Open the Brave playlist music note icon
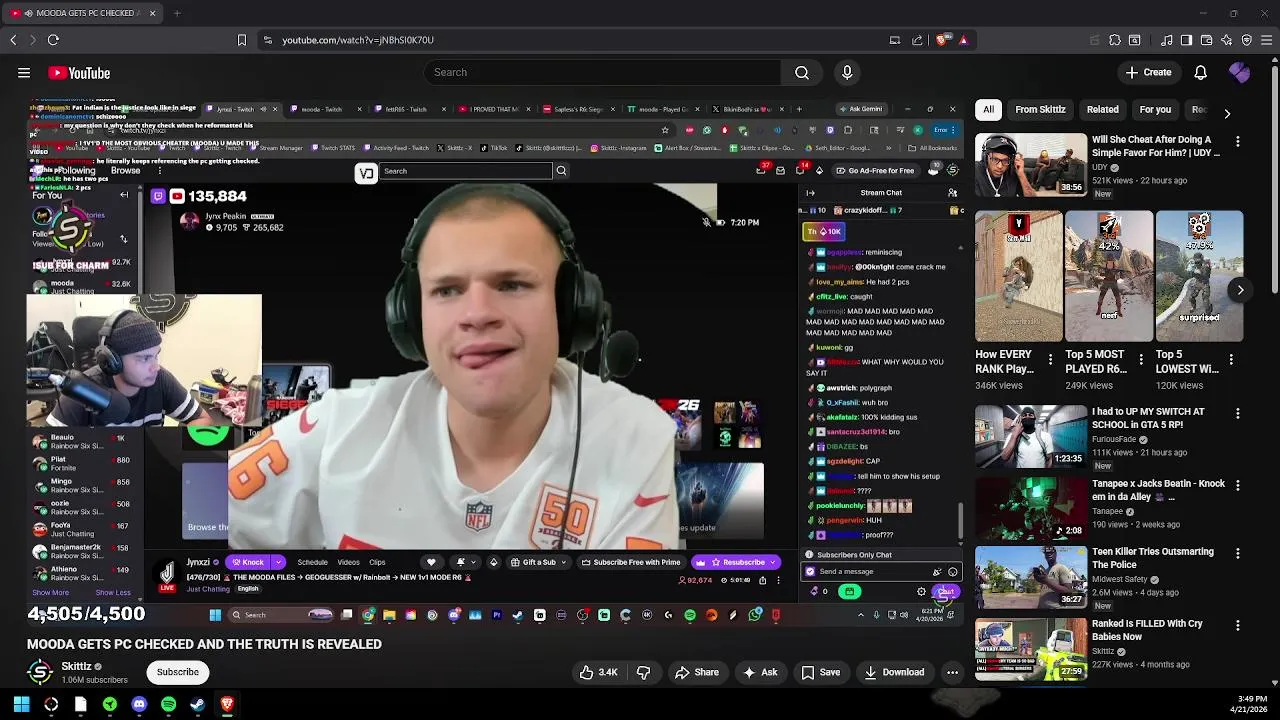1280x720 pixels. pyautogui.click(x=1166, y=40)
